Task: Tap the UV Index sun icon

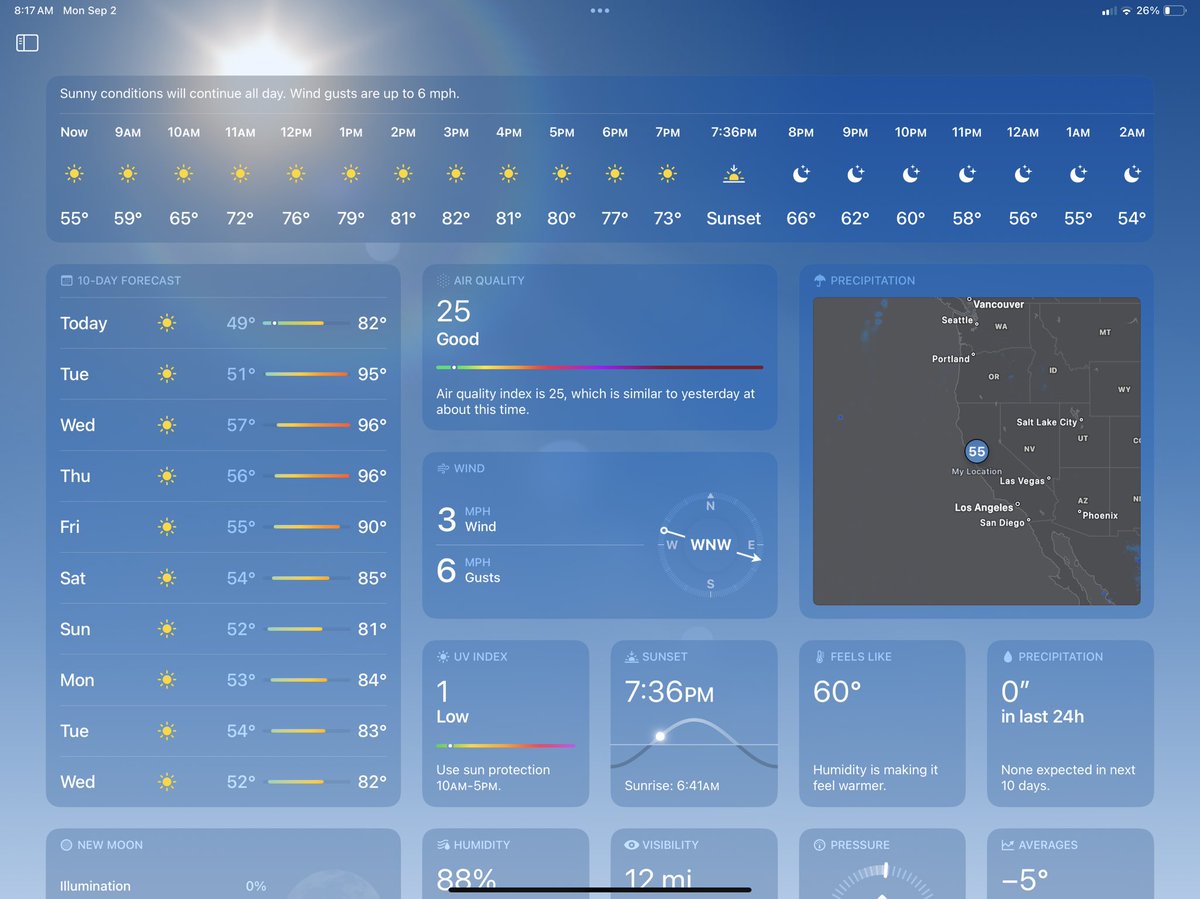Action: [443, 657]
